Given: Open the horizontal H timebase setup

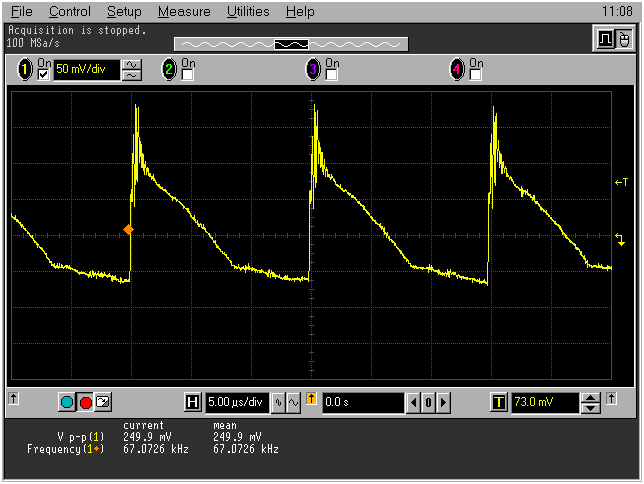Looking at the screenshot, I should pos(193,402).
